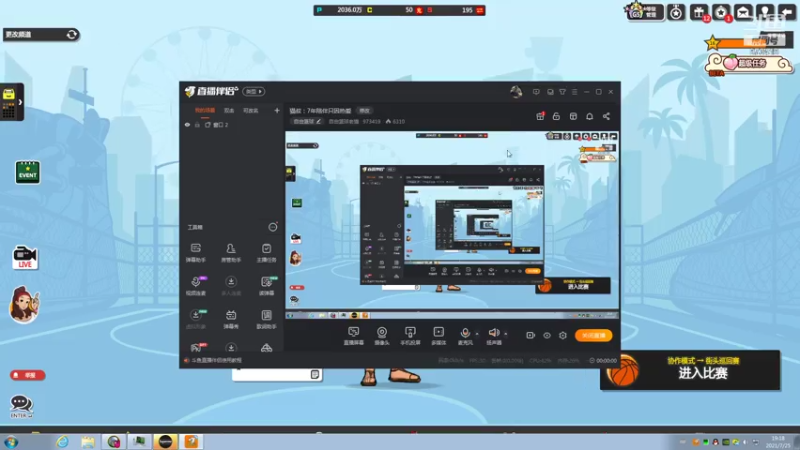Open the EVENT board icon in the game
The image size is (800, 450).
[28, 172]
